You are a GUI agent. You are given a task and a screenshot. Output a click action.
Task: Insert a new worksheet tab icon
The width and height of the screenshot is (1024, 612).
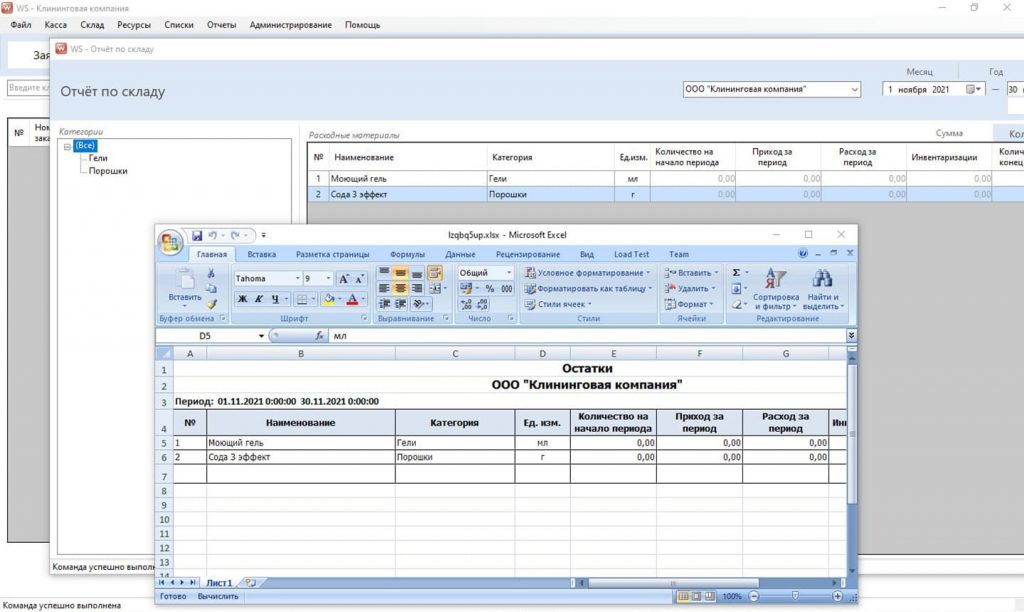tap(251, 583)
